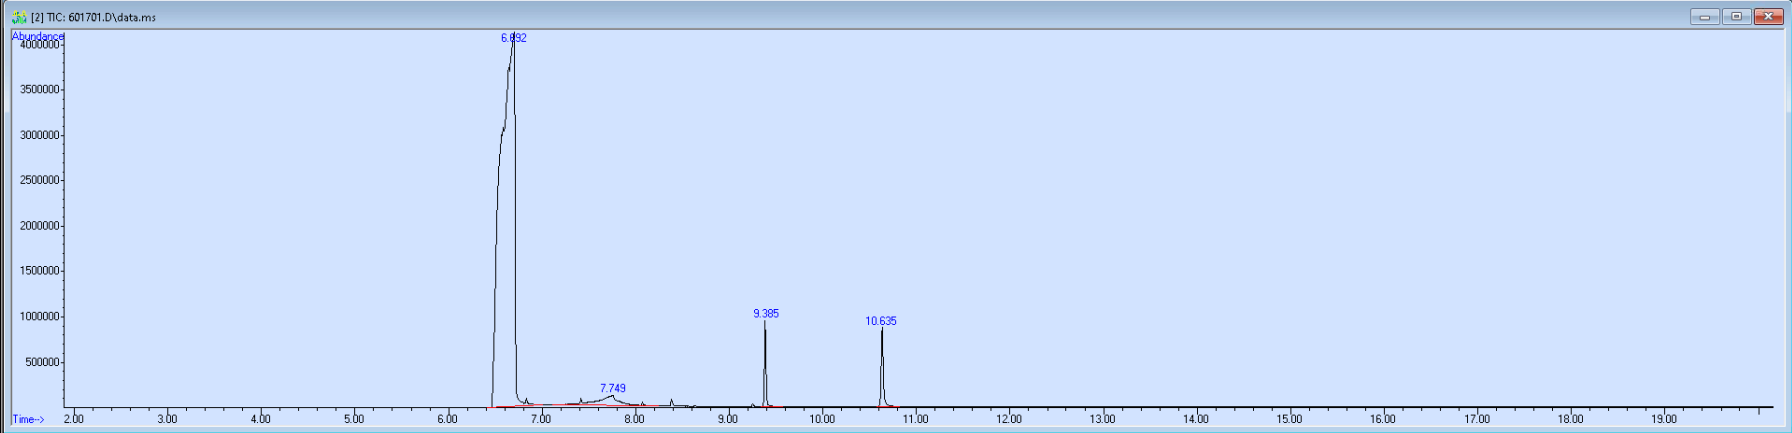Click the 15.00 time axis label
Image resolution: width=1792 pixels, height=433 pixels.
pyautogui.click(x=1290, y=419)
